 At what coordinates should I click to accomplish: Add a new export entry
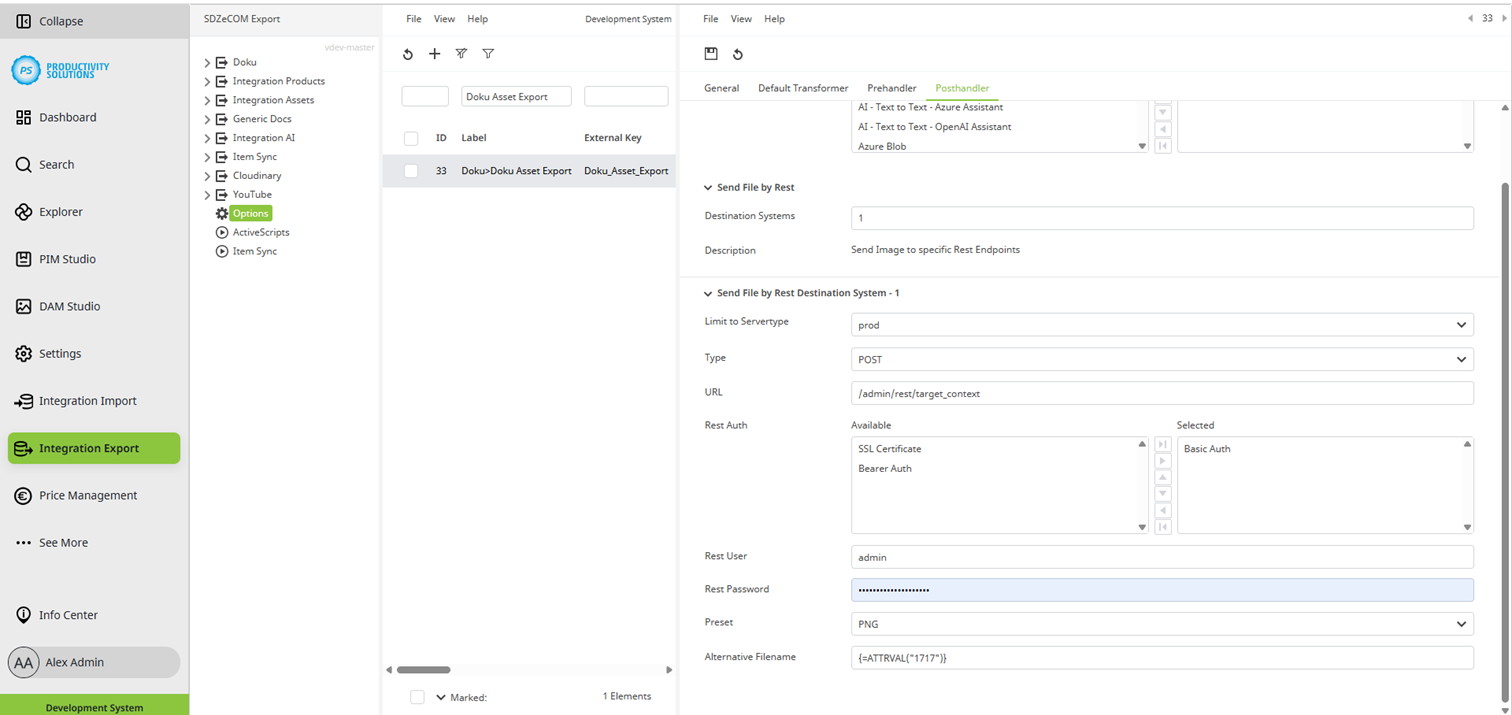coord(434,54)
